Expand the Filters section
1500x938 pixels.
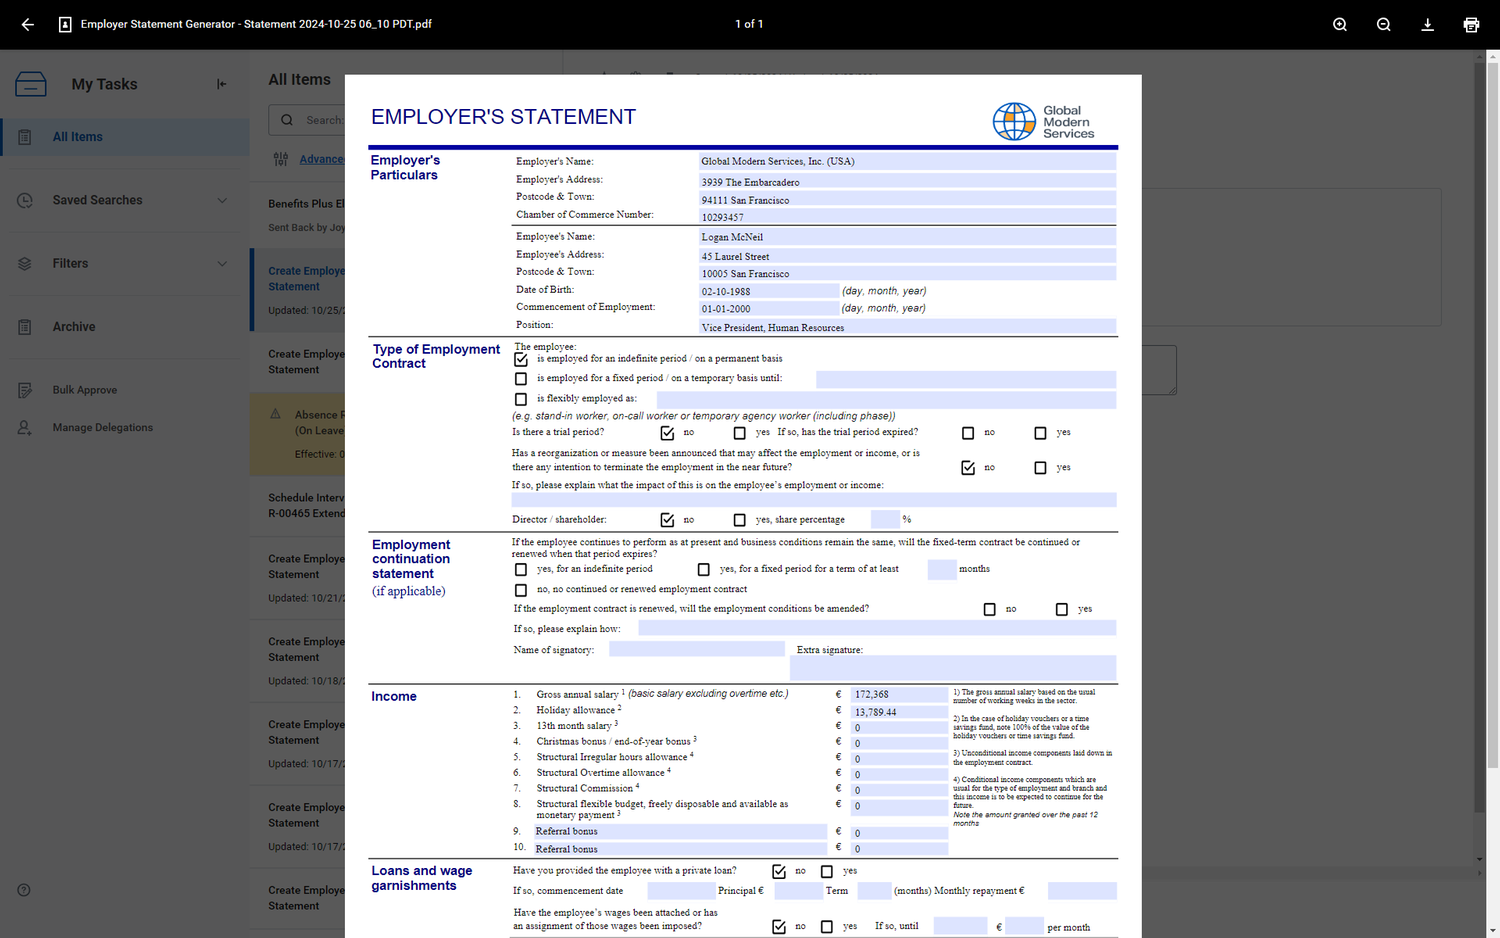click(x=70, y=263)
